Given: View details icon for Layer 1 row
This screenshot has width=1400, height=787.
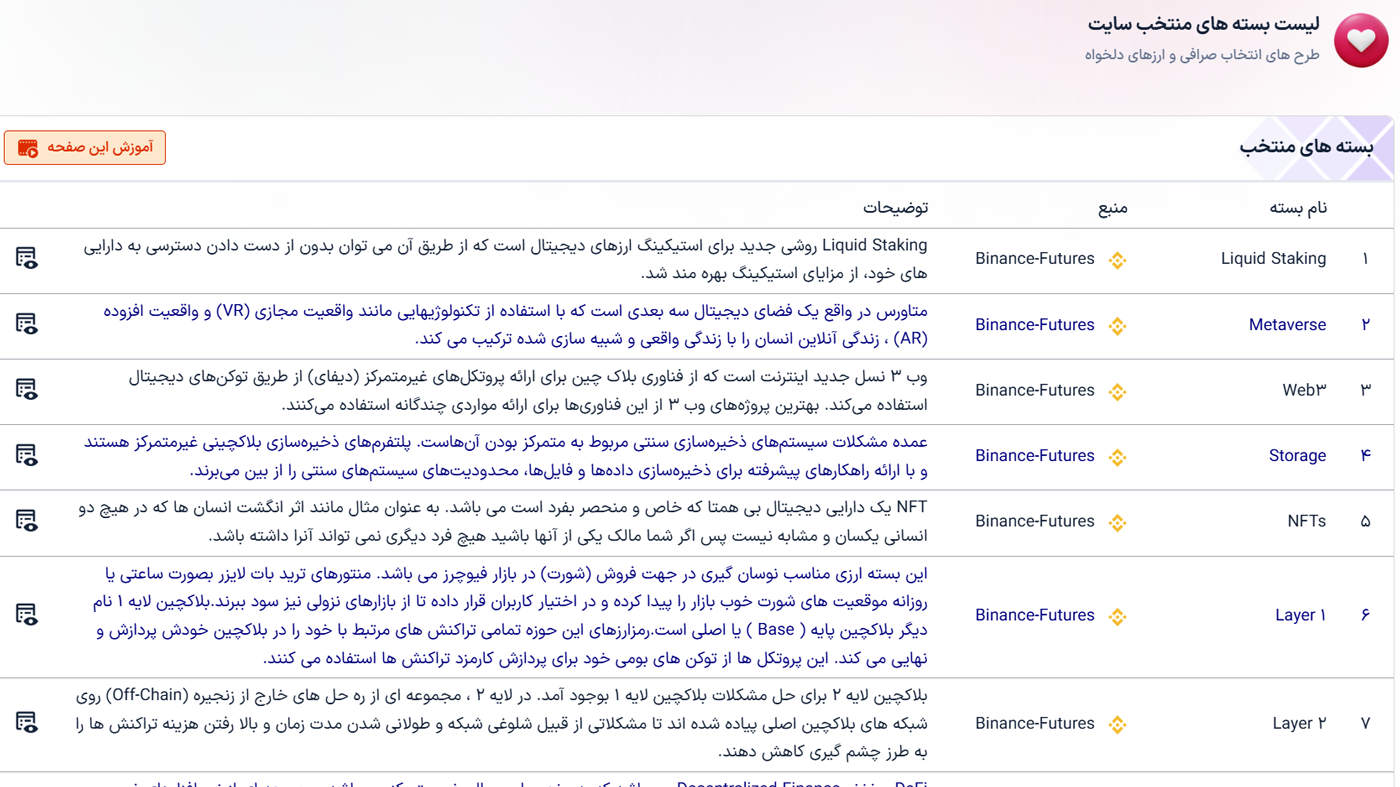Looking at the screenshot, I should coord(27,615).
